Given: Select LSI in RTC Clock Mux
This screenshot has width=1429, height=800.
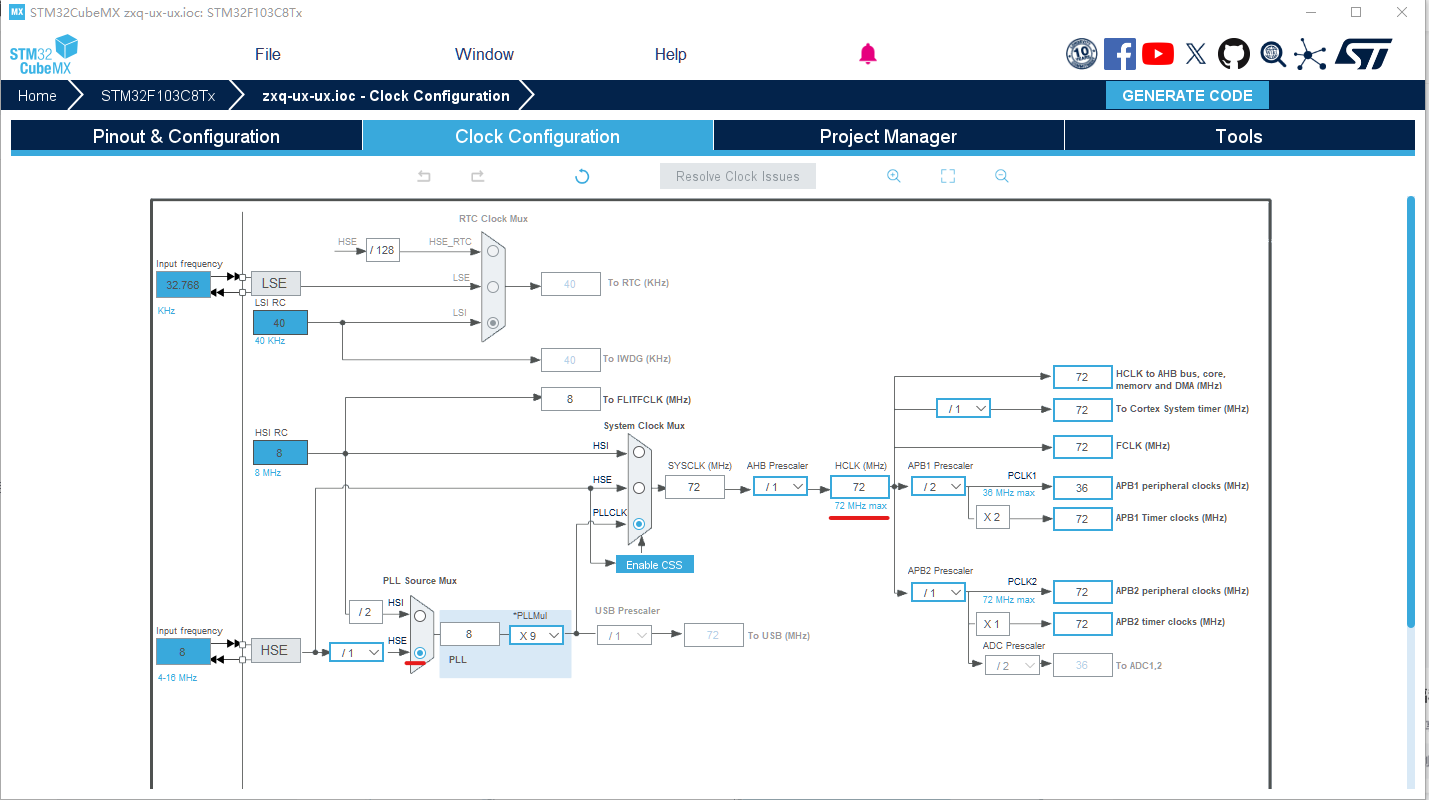Looking at the screenshot, I should (493, 323).
